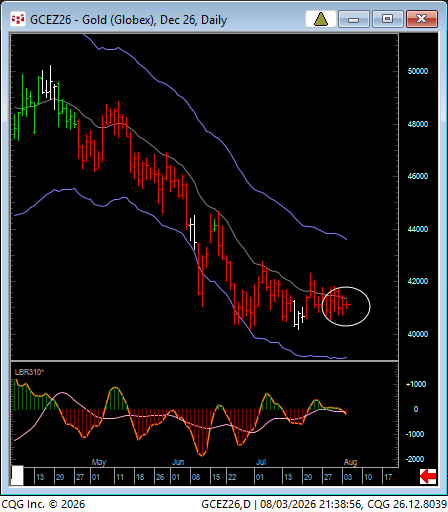Click the -2000 oscillator scale label
The width and height of the screenshot is (448, 512).
(x=415, y=459)
